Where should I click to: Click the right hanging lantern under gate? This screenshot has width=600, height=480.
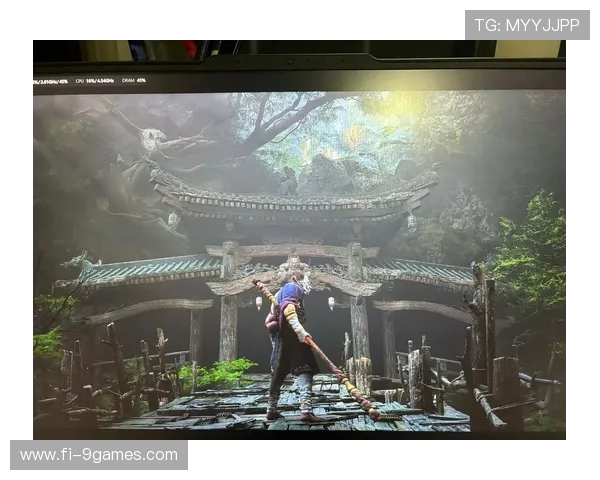click(x=331, y=302)
